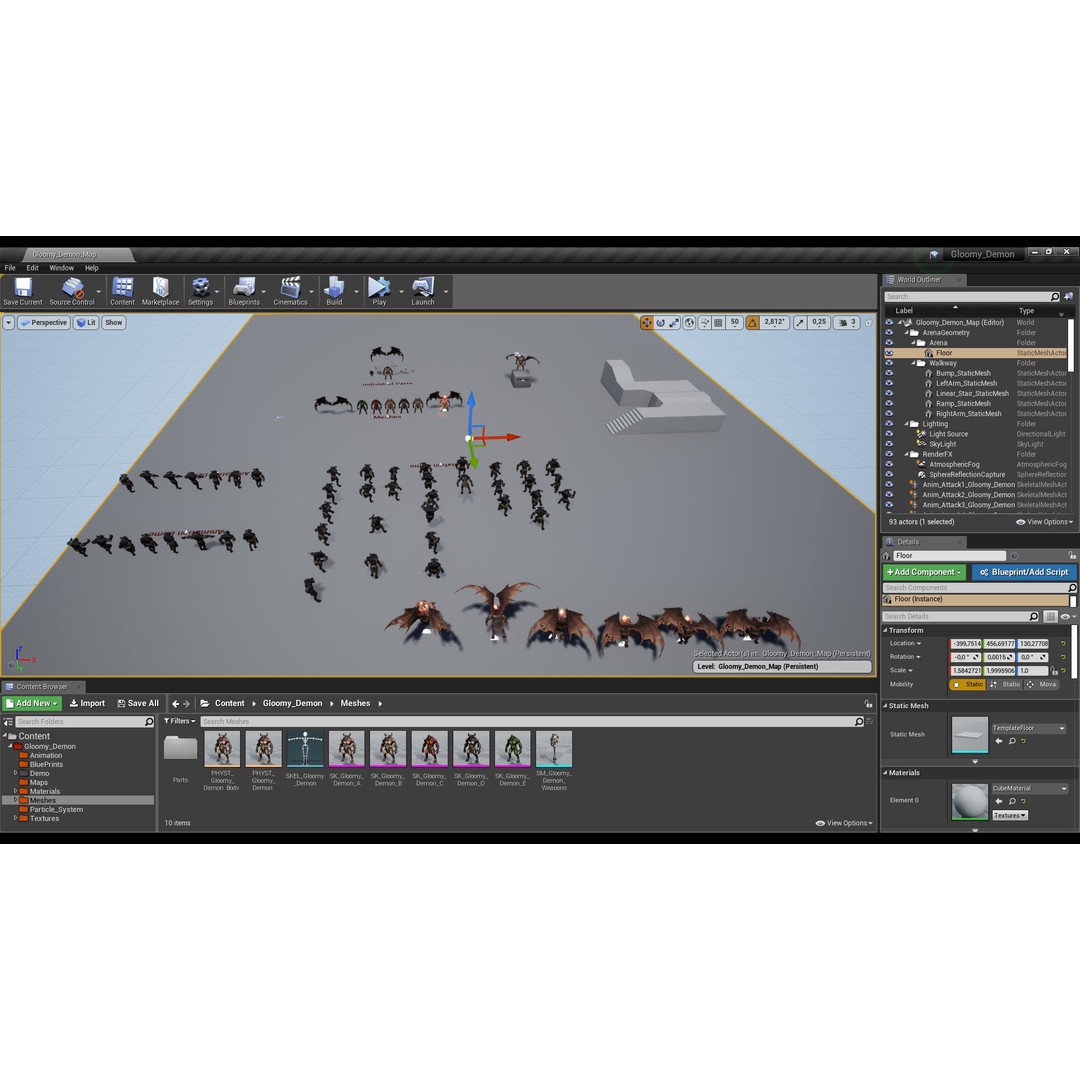Open editor Settings from the toolbar
Image resolution: width=1080 pixels, height=1080 pixels.
(200, 291)
